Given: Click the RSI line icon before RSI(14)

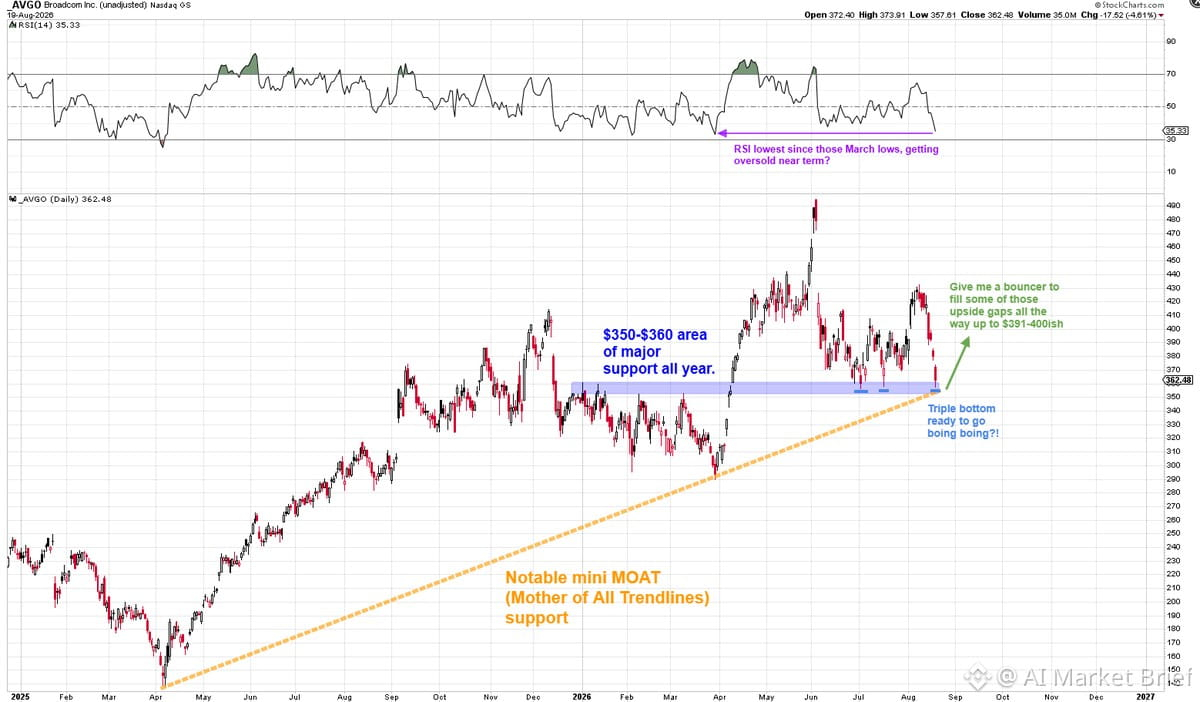Looking at the screenshot, I should pos(11,25).
